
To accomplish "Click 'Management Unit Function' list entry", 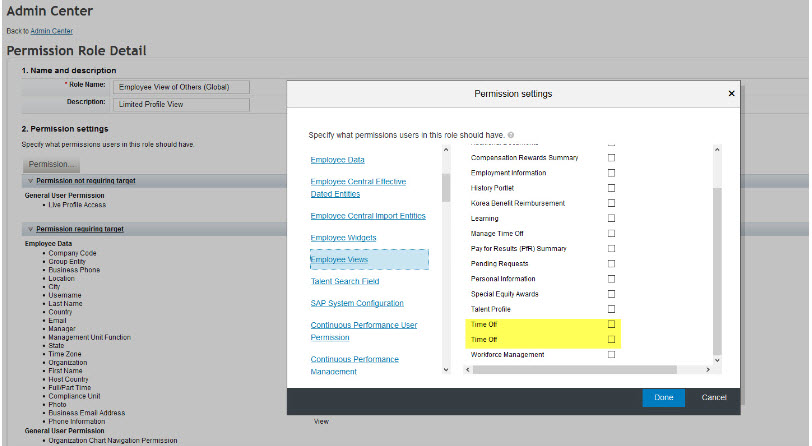I will coord(90,337).
